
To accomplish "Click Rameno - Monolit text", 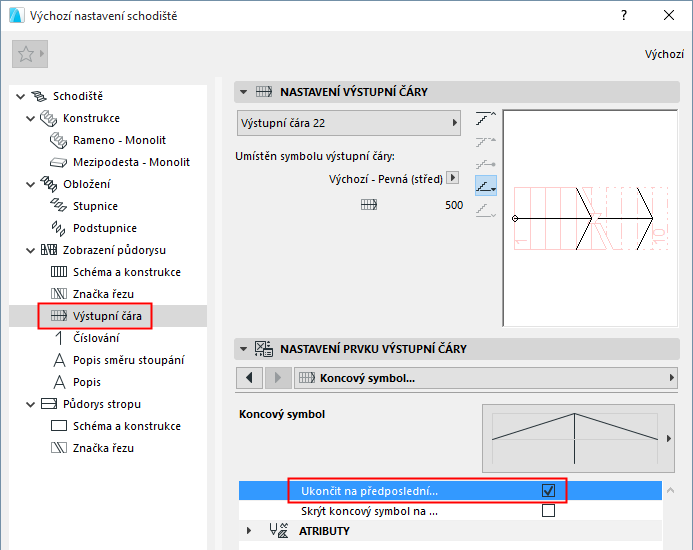I will [x=119, y=140].
